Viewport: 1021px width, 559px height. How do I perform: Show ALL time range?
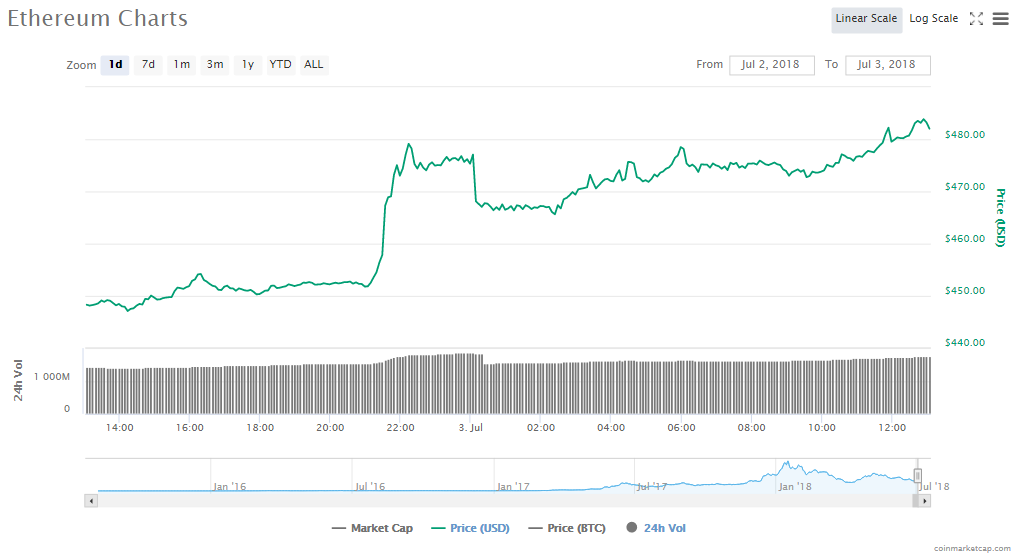tap(314, 65)
